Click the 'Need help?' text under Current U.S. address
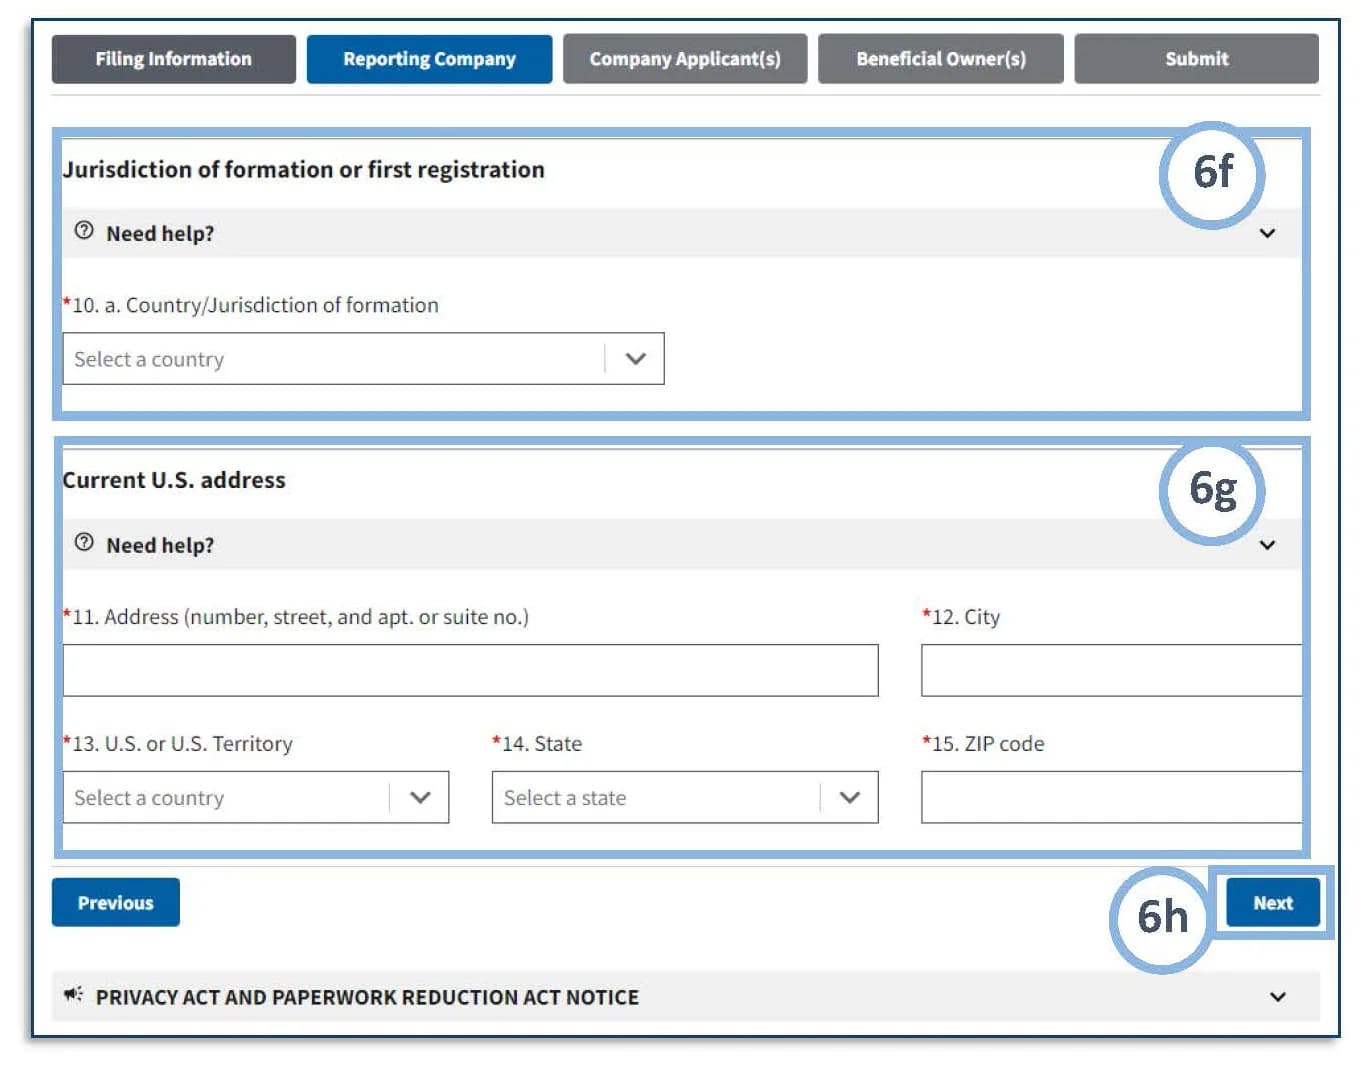 (x=160, y=546)
